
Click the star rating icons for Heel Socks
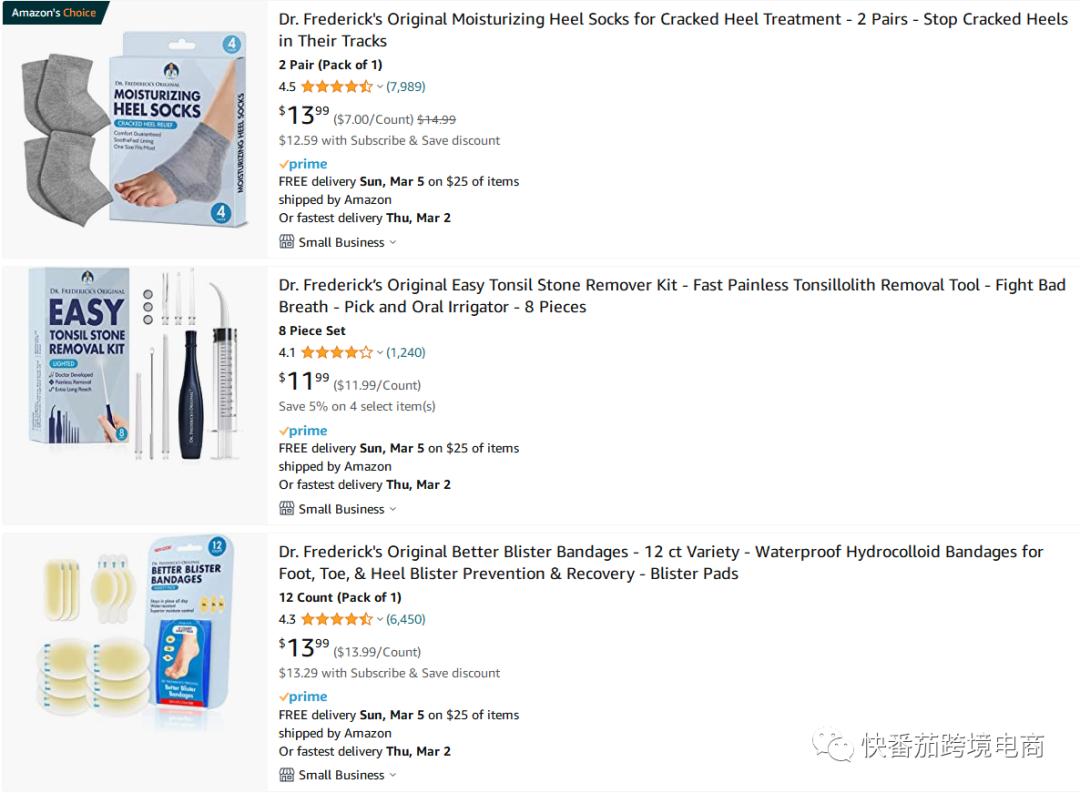336,87
